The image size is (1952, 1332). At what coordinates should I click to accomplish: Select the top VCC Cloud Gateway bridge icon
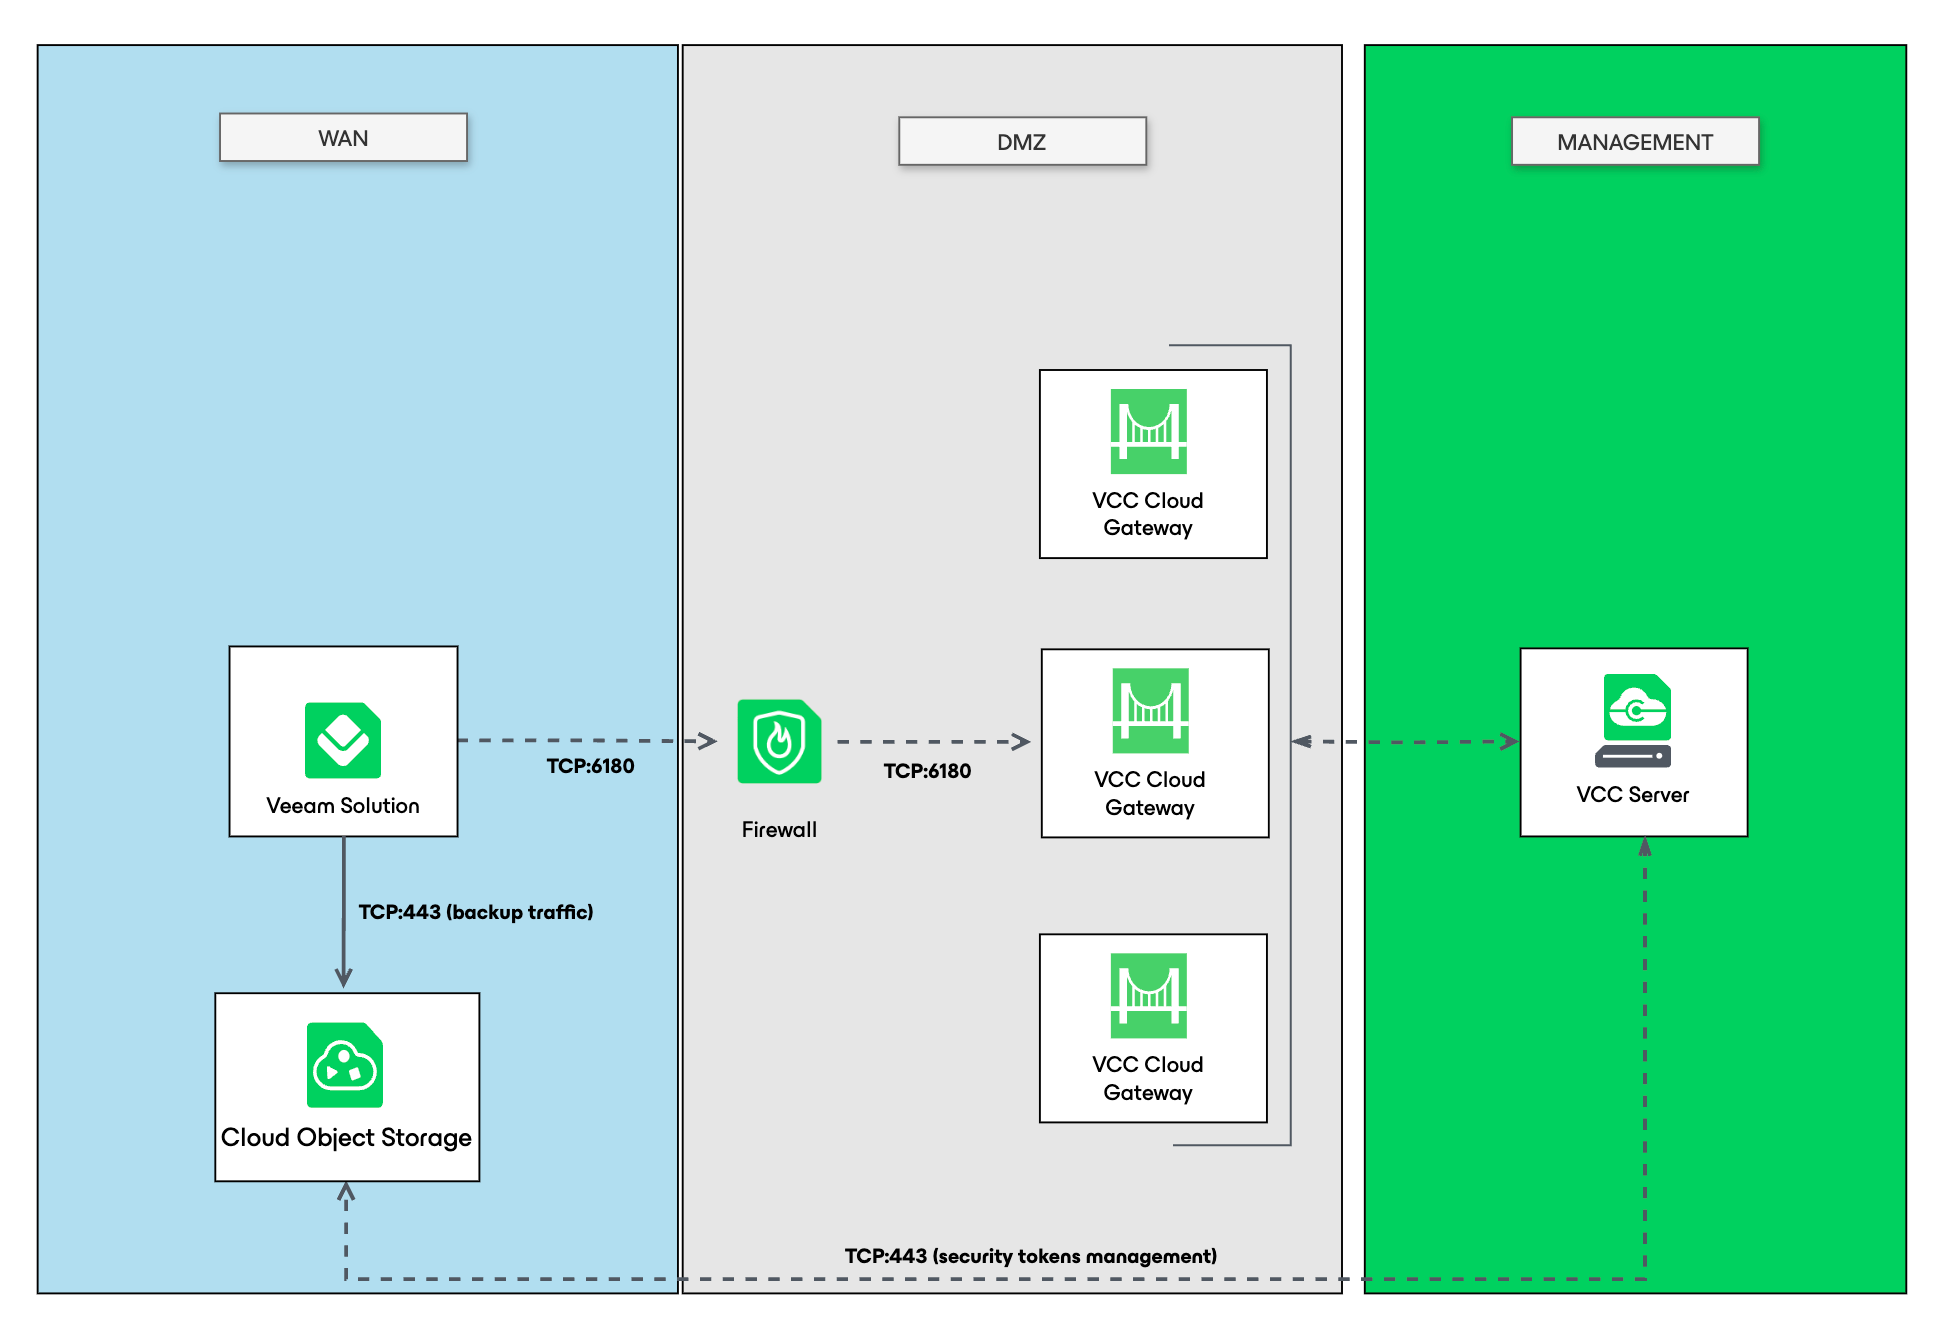coord(1148,431)
